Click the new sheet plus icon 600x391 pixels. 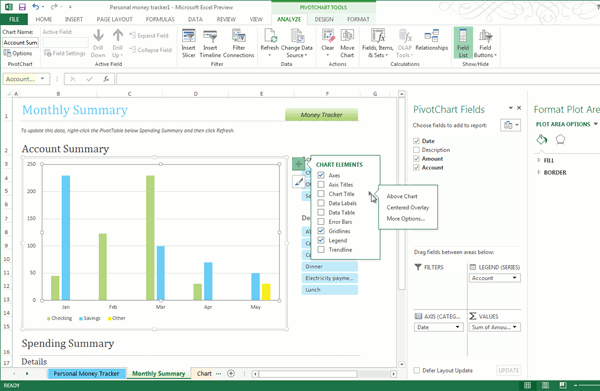[231, 373]
